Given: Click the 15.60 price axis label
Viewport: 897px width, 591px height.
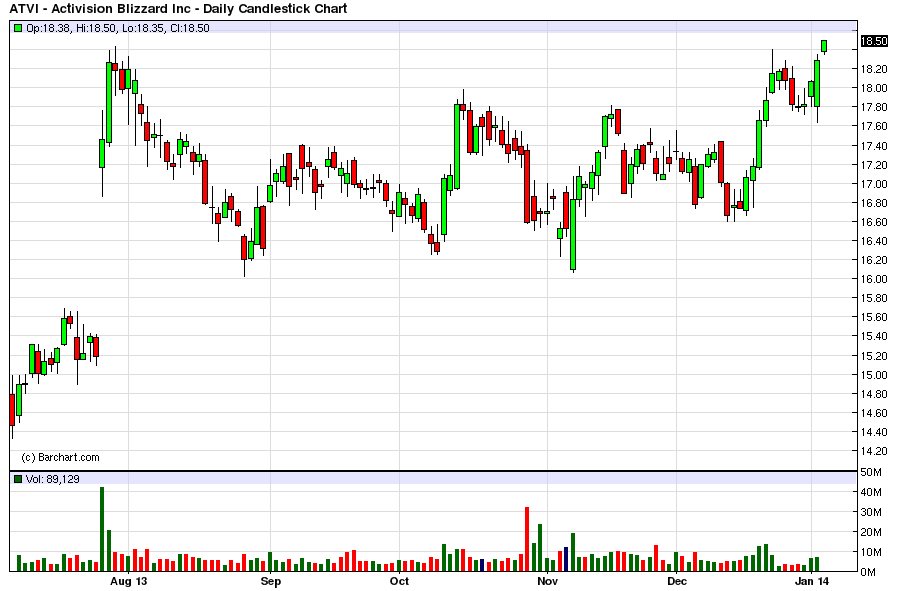Looking at the screenshot, I should tap(874, 318).
